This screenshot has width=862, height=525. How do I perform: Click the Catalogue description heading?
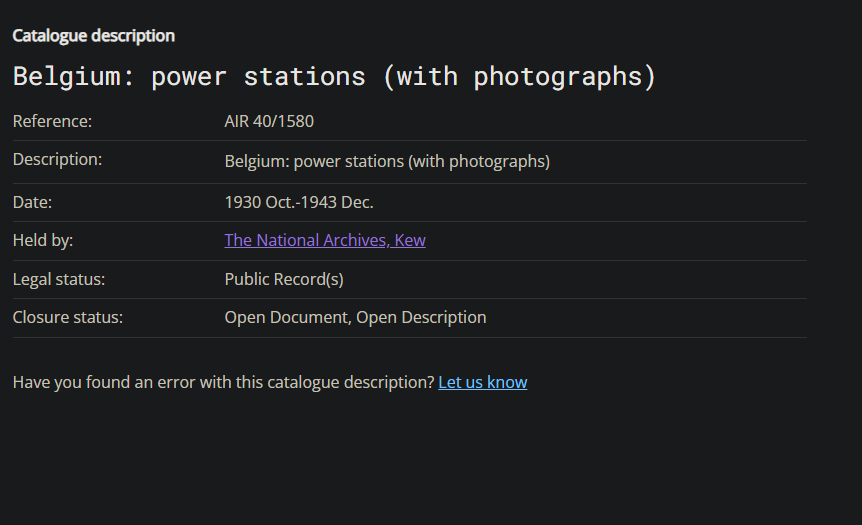coord(93,36)
